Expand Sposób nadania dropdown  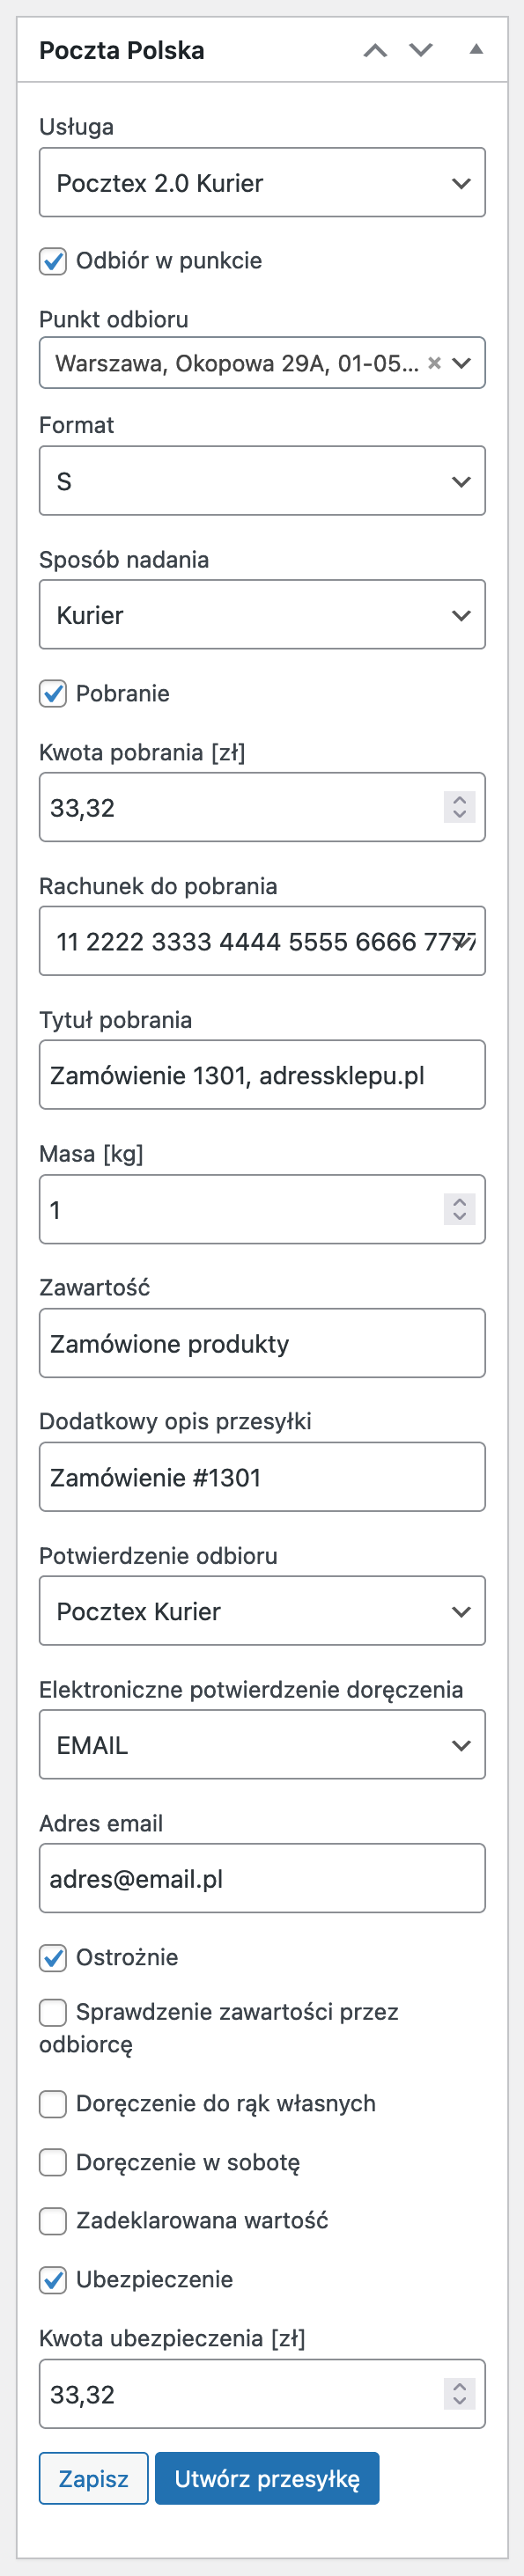tap(262, 615)
